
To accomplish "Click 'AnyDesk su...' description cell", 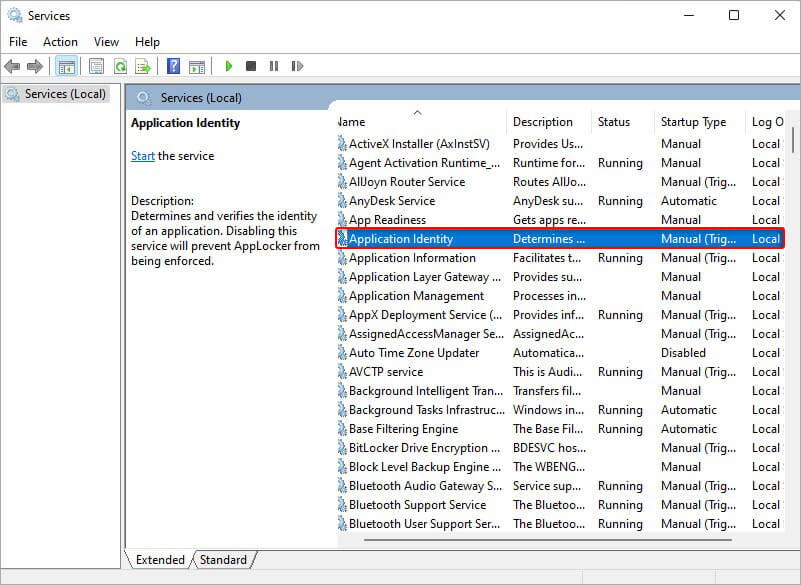I will point(548,201).
